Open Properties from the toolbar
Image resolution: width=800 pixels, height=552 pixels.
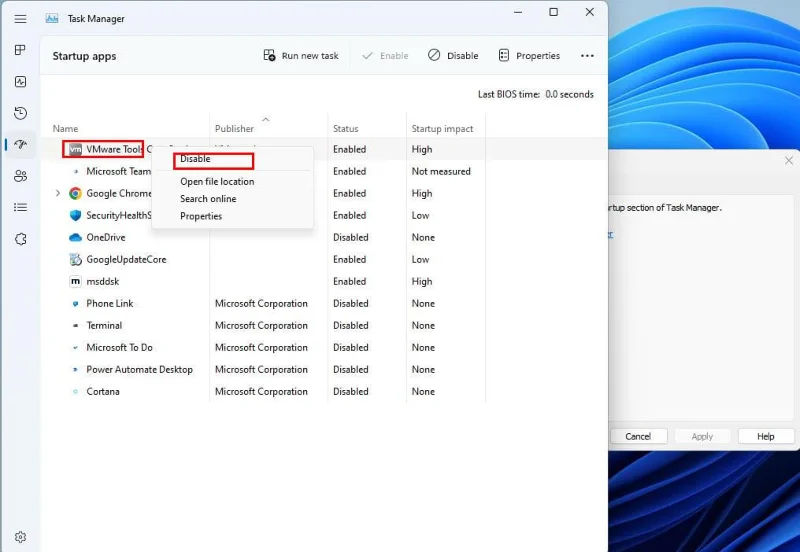[529, 56]
